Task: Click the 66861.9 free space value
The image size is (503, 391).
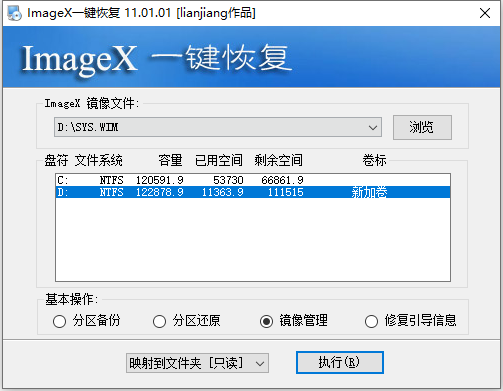Action: point(282,180)
